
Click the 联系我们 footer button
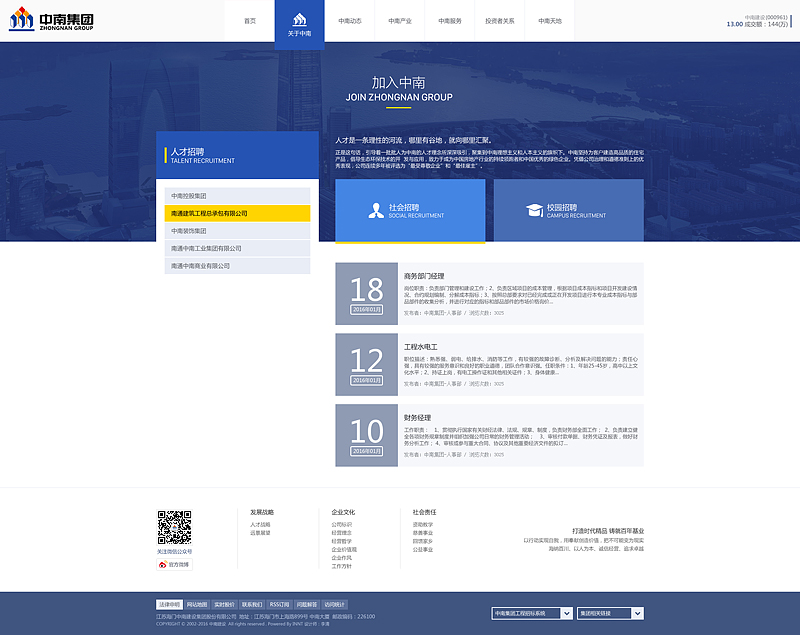(x=252, y=604)
